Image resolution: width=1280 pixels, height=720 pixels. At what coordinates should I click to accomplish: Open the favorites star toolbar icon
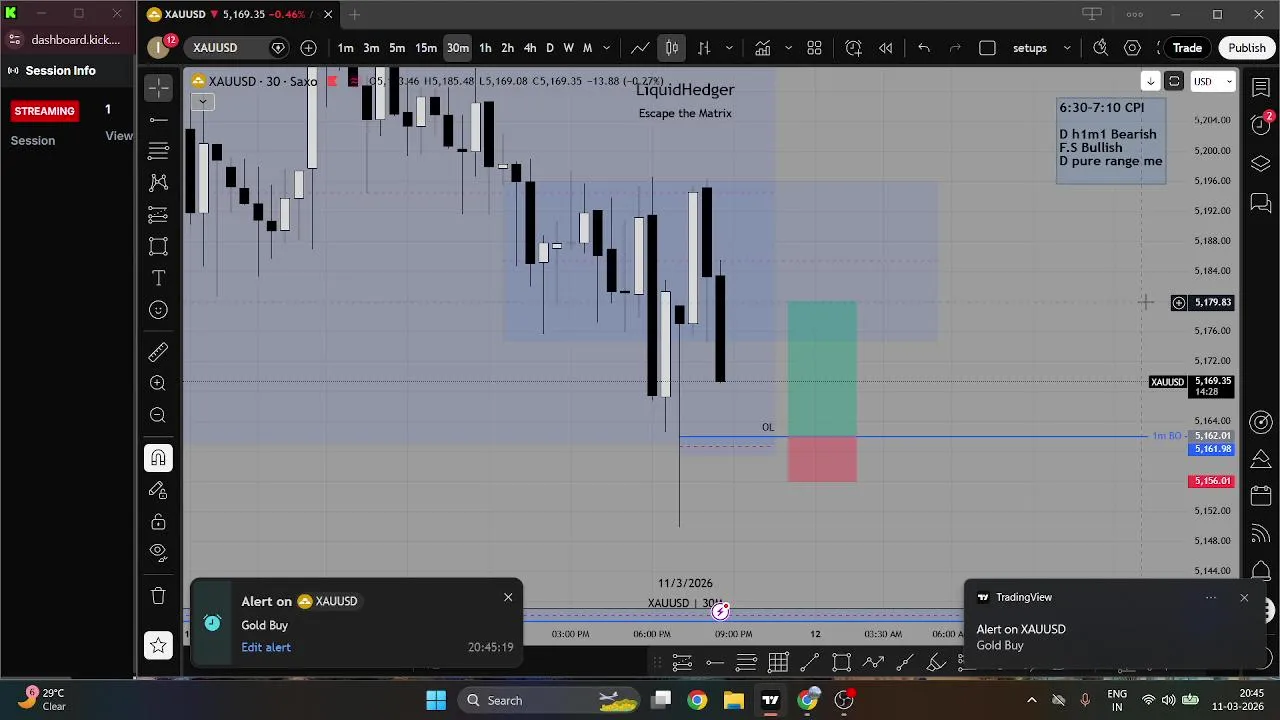[158, 646]
